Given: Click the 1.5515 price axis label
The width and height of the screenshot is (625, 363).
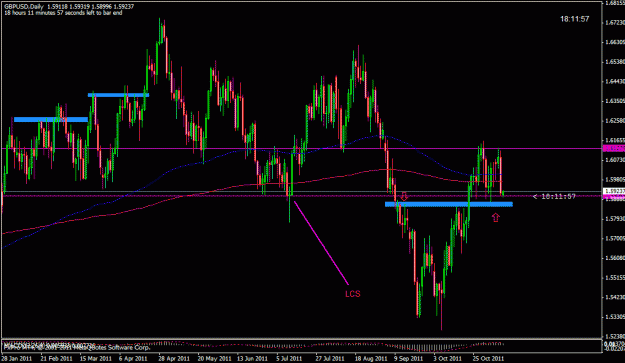Looking at the screenshot, I should pos(615,277).
